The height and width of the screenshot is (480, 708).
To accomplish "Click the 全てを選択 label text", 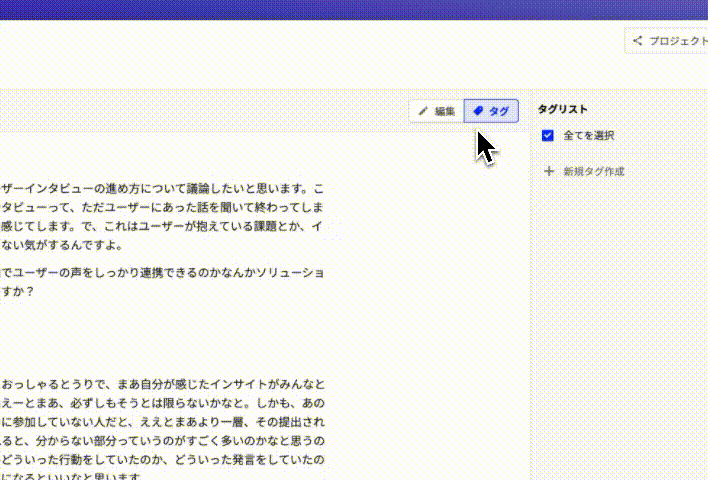I will click(x=588, y=136).
